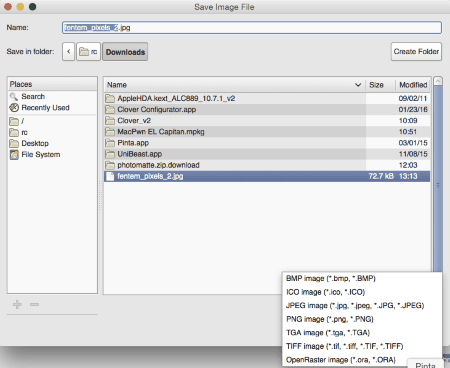450x368 pixels.
Task: Pick TGA image format option
Action: (362, 333)
